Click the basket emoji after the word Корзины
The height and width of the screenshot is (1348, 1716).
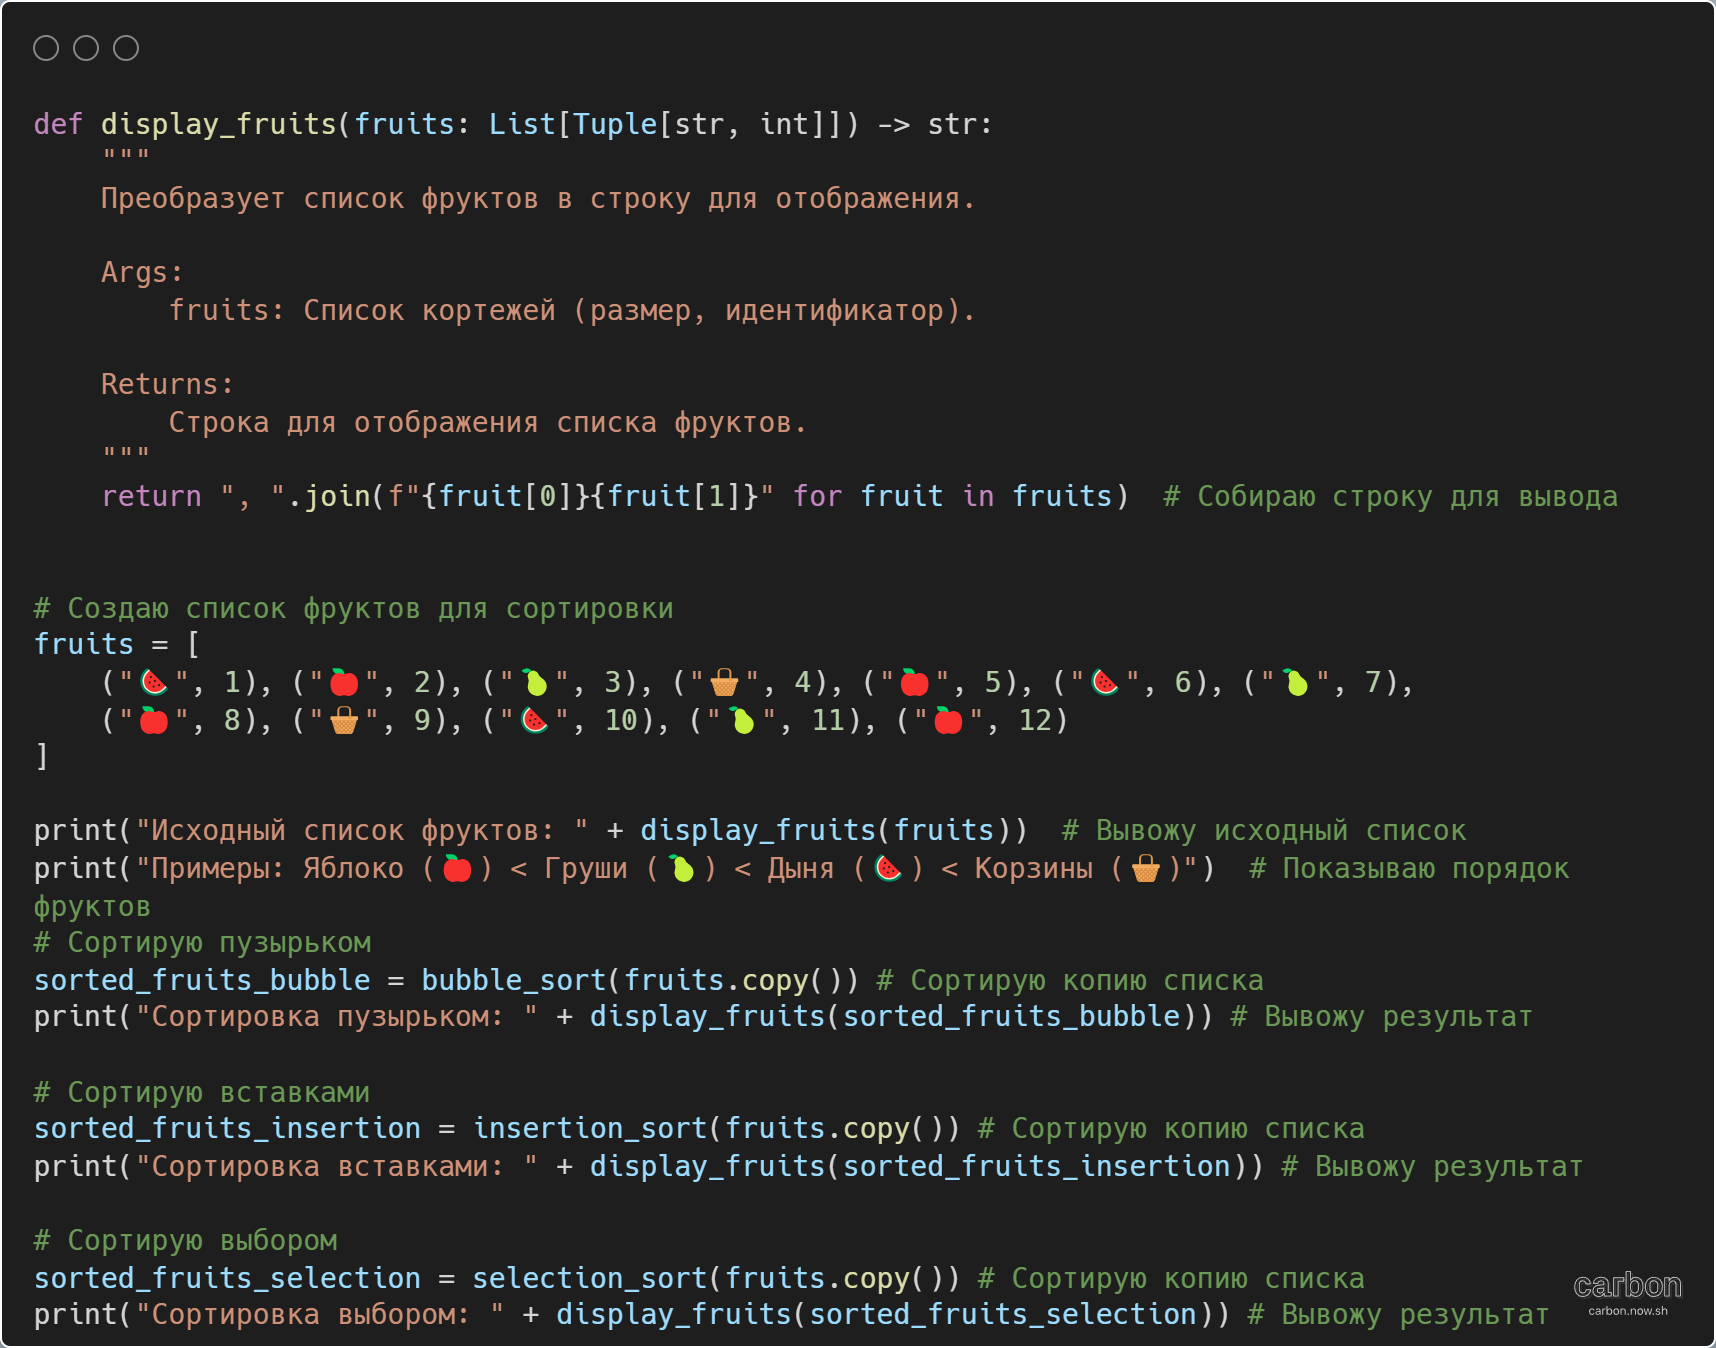[1145, 869]
